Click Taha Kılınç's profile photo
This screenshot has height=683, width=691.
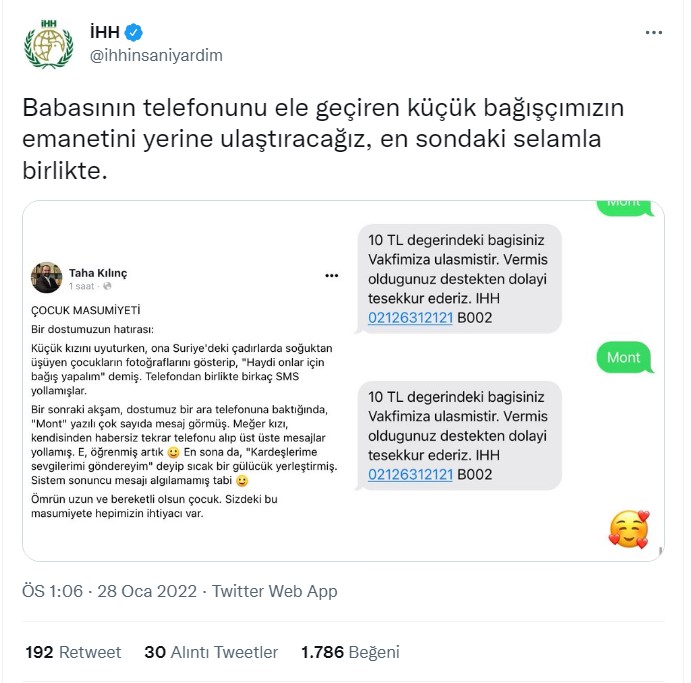tap(46, 277)
